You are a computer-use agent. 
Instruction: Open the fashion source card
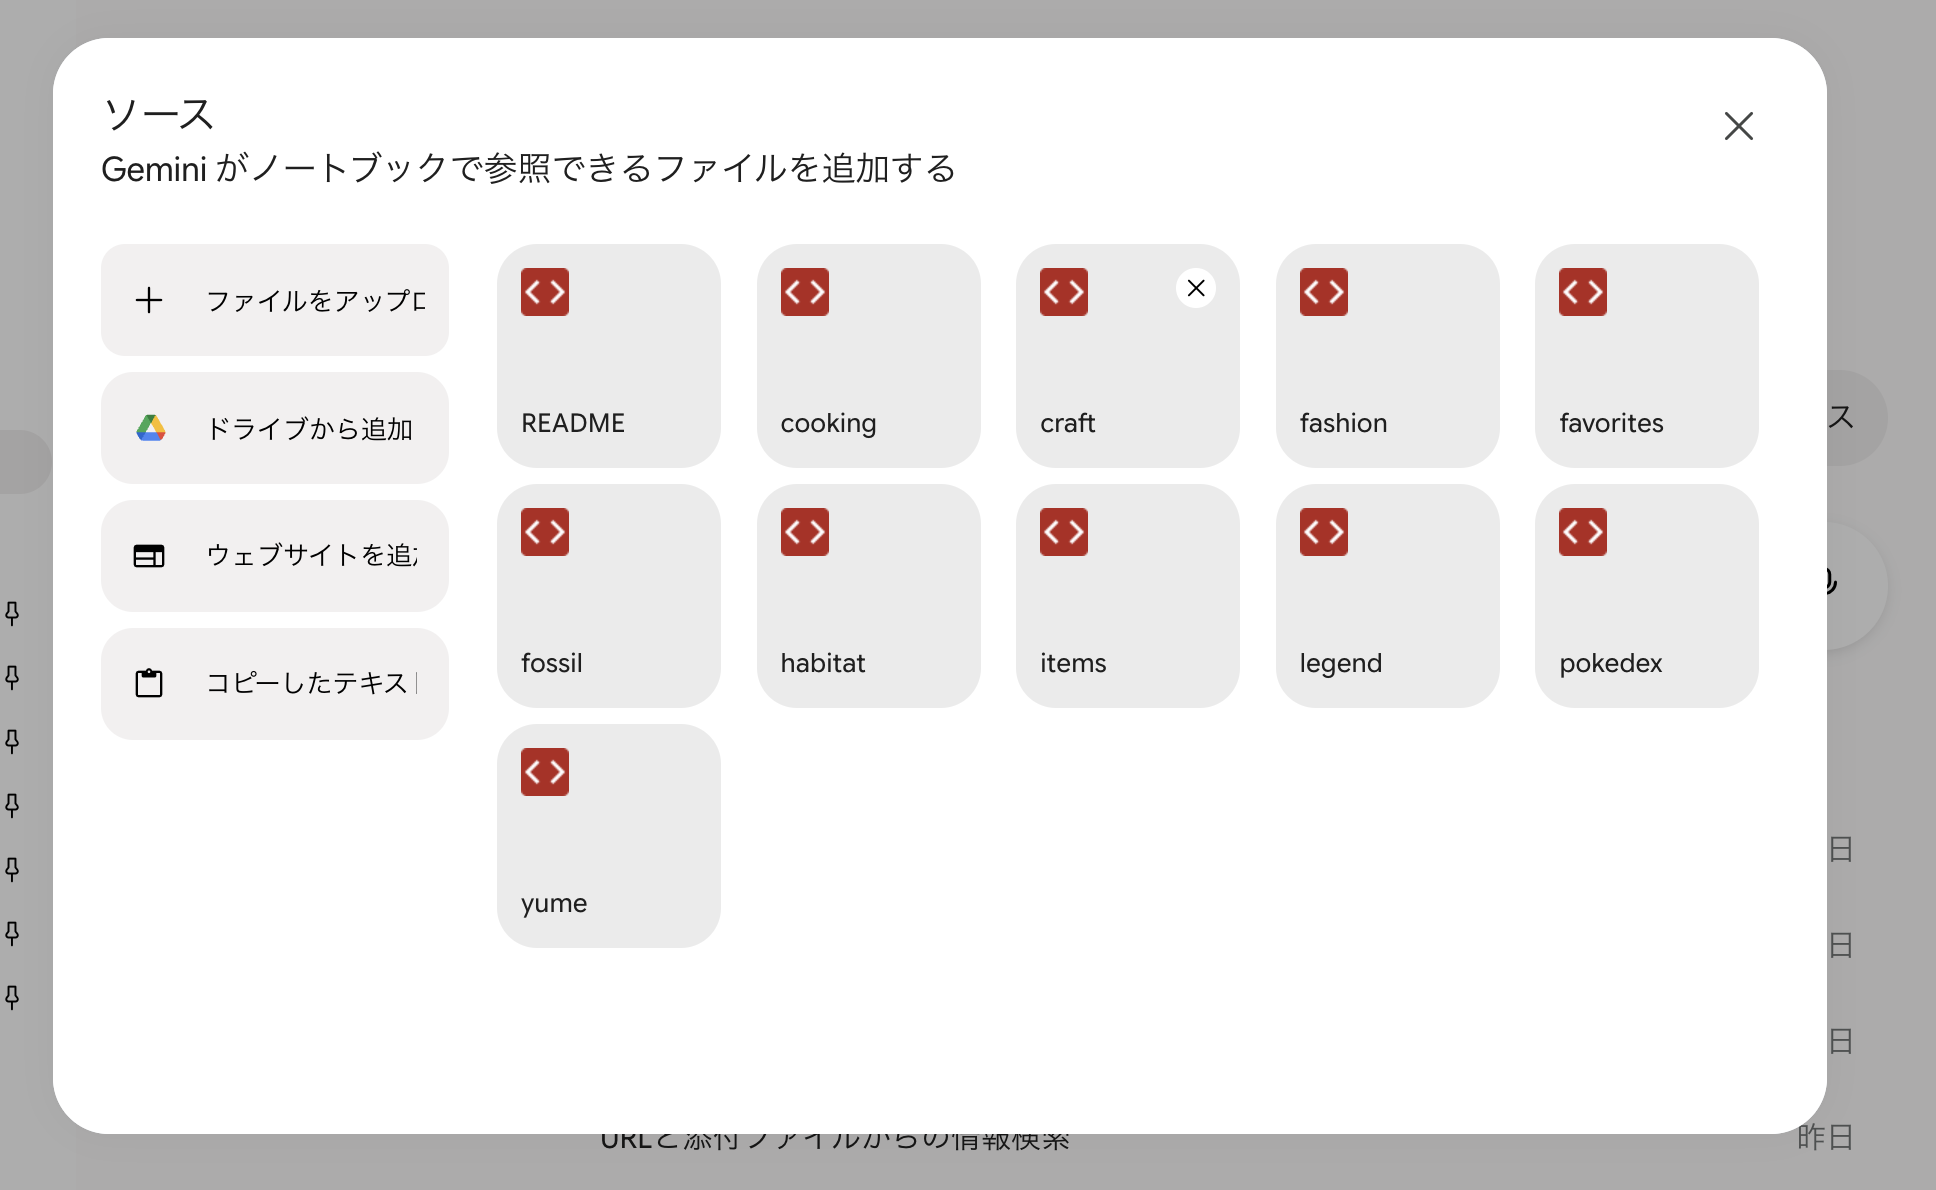pos(1388,356)
